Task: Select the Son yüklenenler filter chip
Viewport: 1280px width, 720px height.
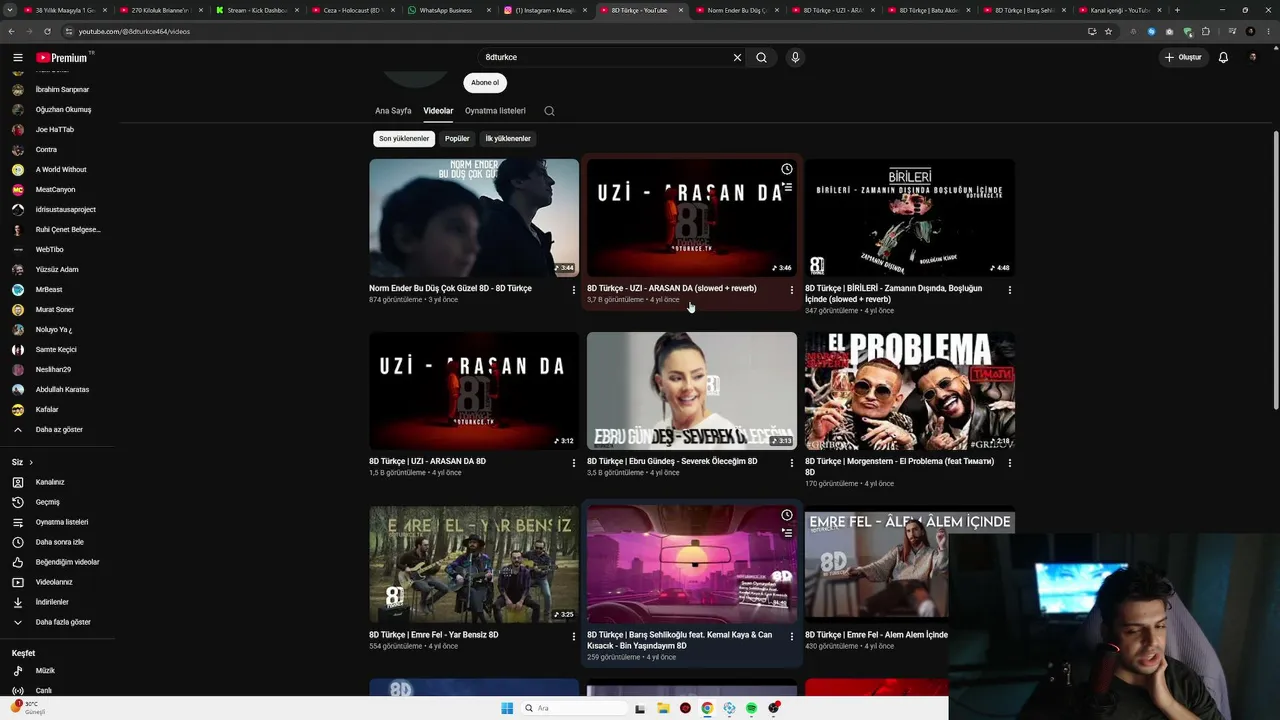Action: click(x=404, y=139)
